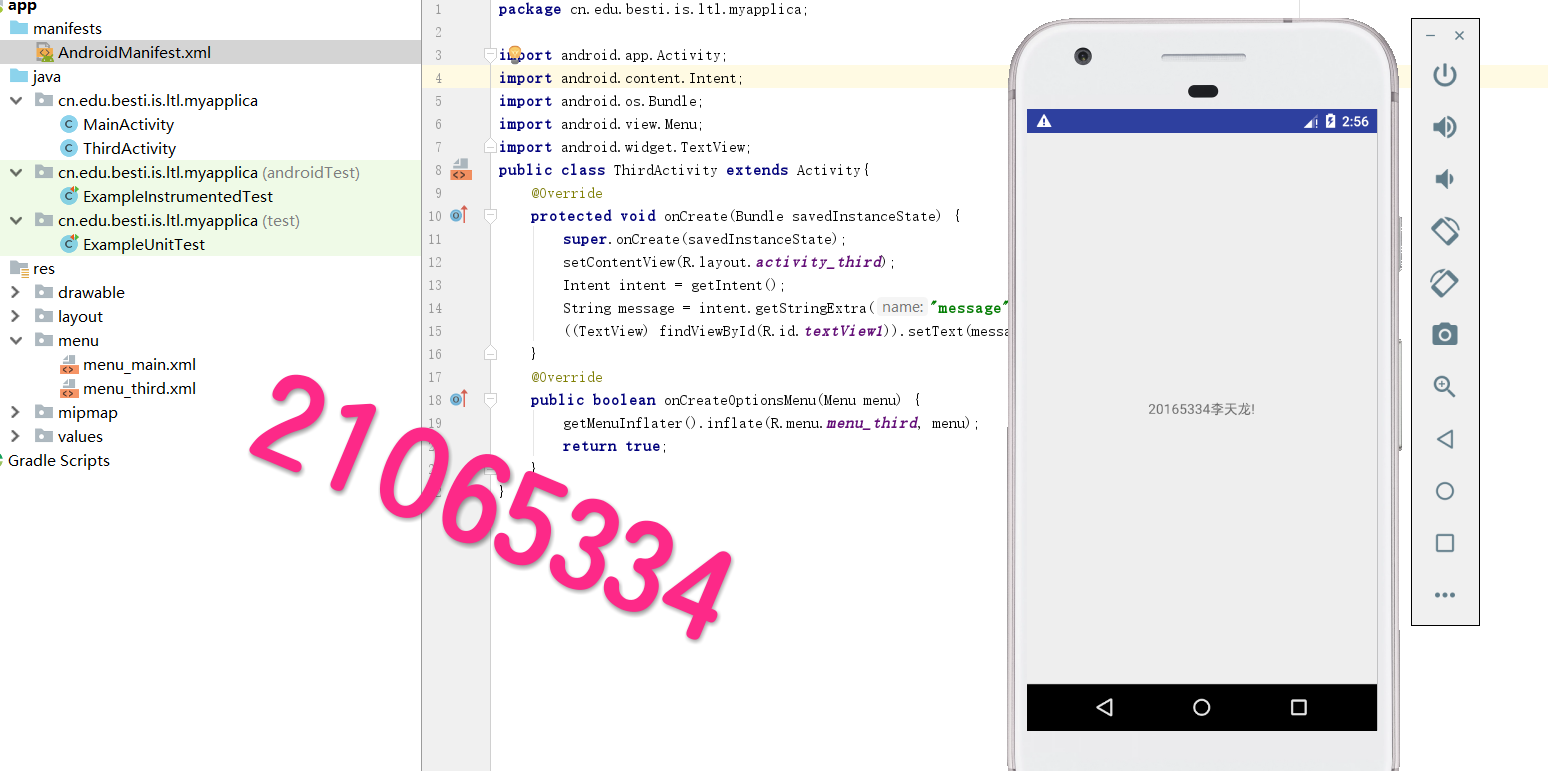The image size is (1548, 771).
Task: Select the manifests folder
Action: click(x=67, y=28)
